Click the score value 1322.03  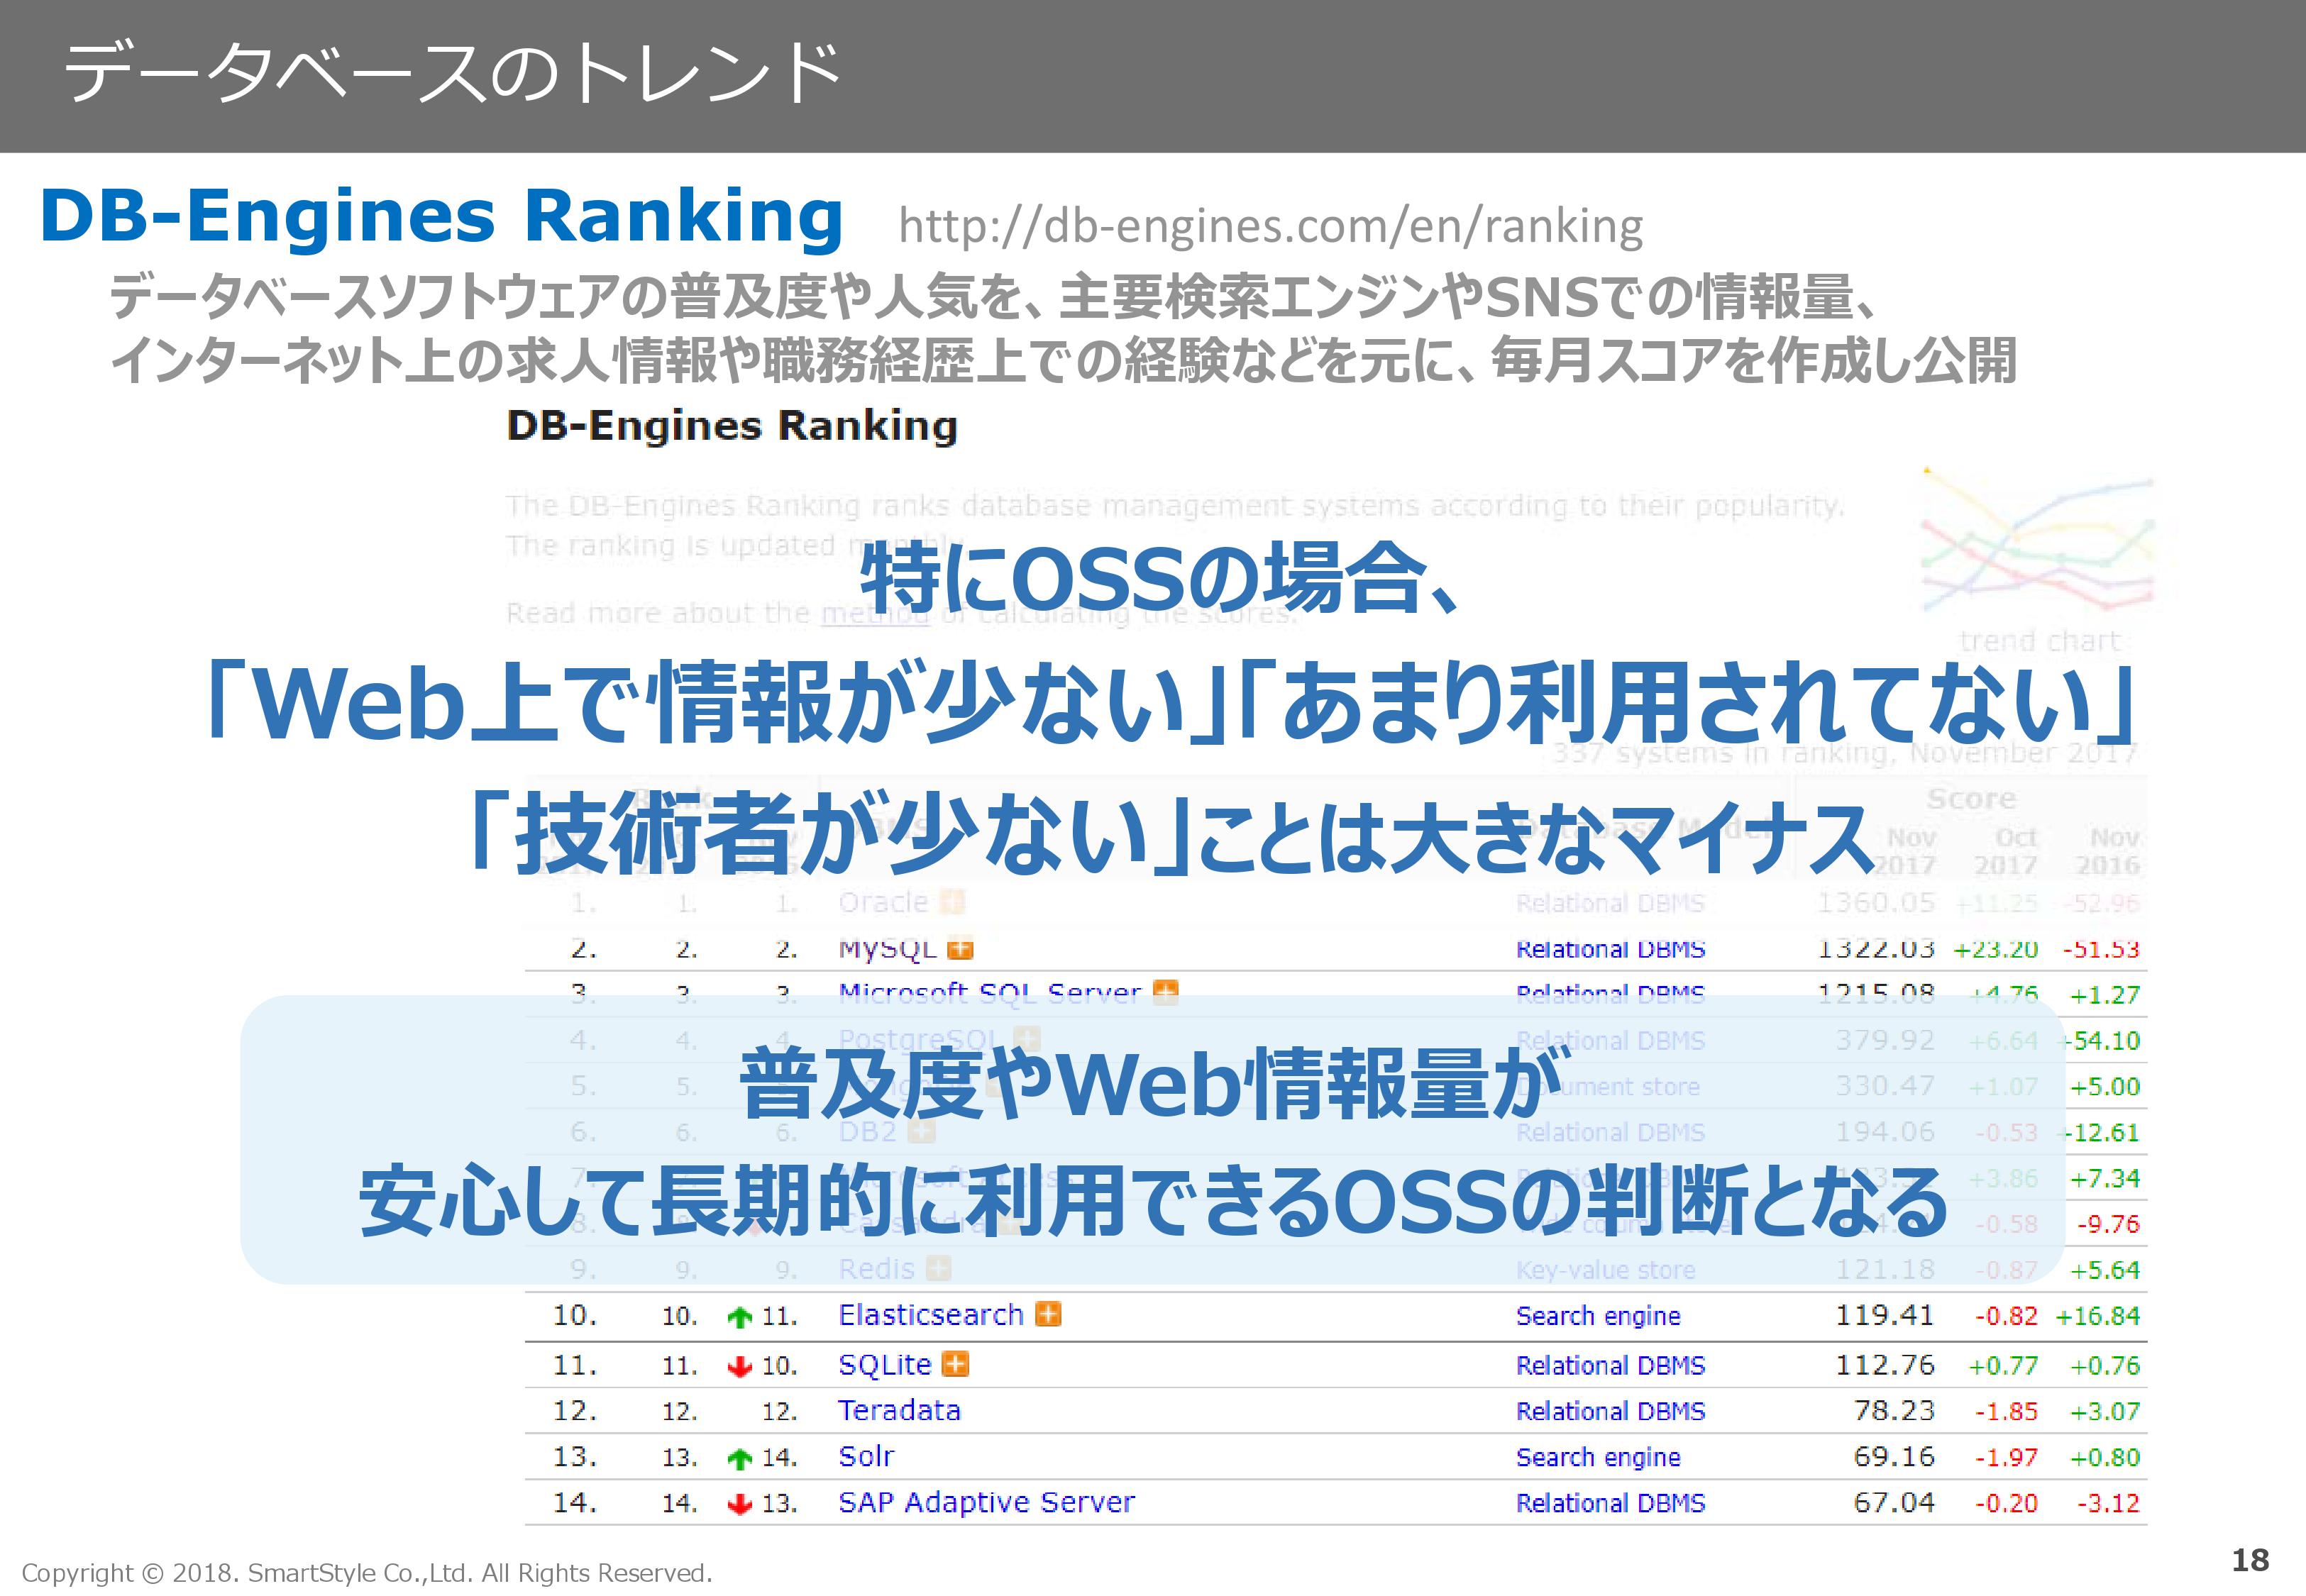pyautogui.click(x=1876, y=949)
